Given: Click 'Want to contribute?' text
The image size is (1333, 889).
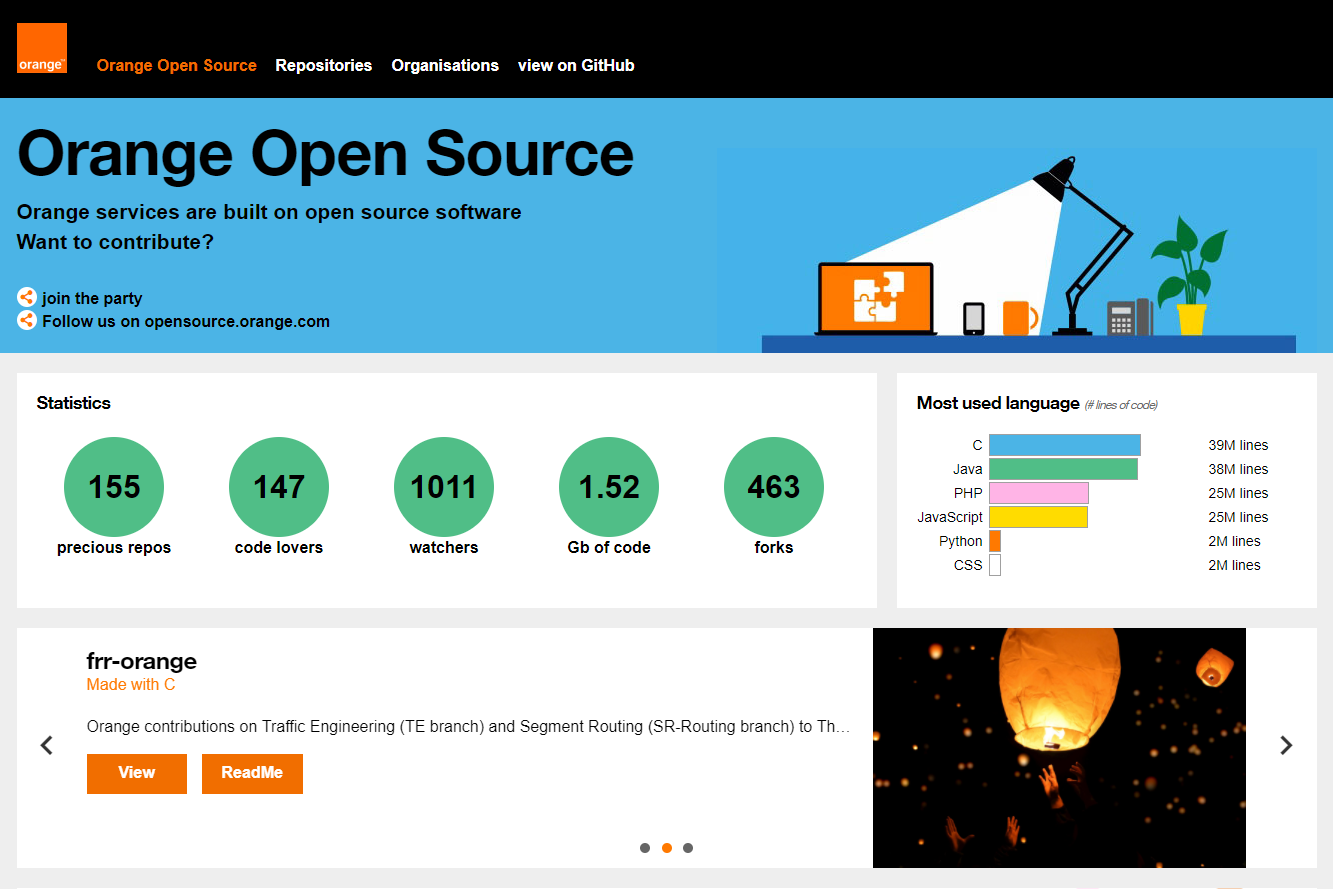Looking at the screenshot, I should click(x=116, y=242).
